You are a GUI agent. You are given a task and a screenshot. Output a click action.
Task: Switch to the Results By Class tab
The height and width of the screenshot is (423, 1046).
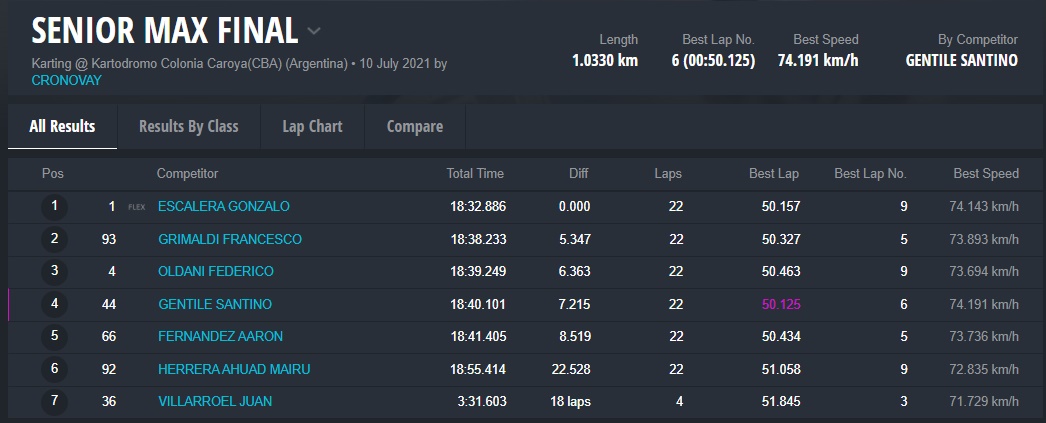point(188,126)
